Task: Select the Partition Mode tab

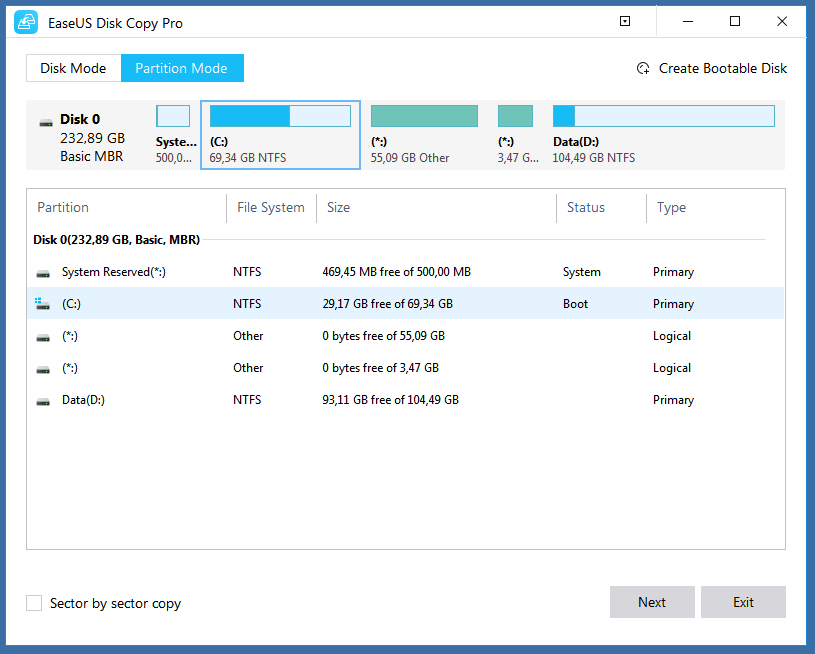Action: click(x=182, y=68)
